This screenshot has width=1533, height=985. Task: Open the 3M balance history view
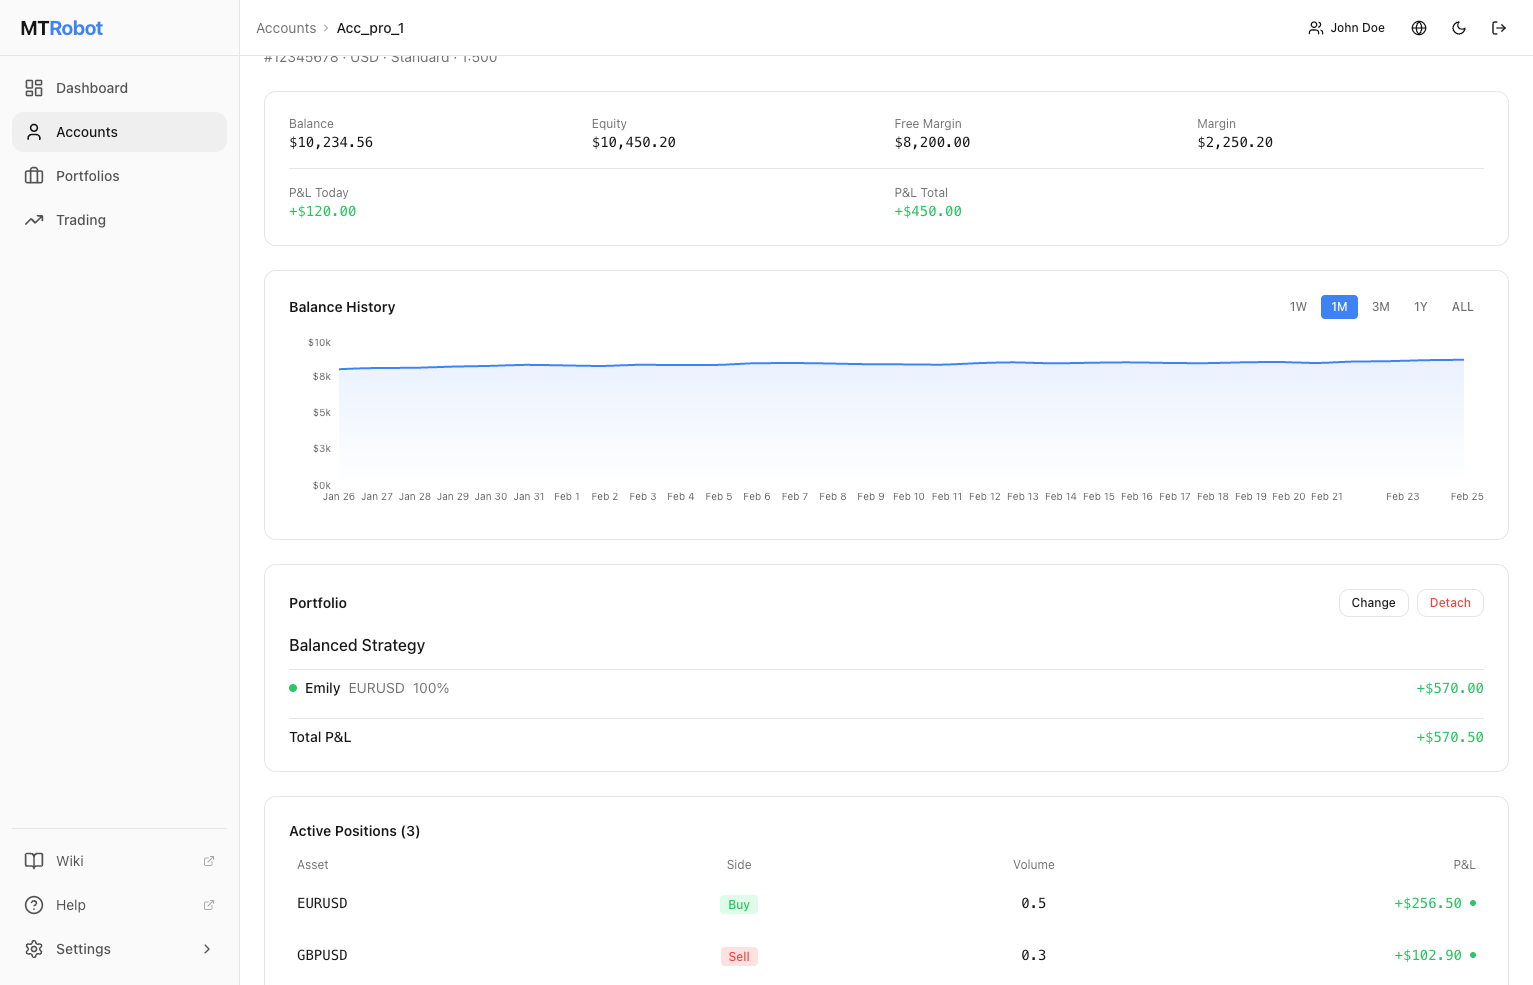coord(1381,307)
